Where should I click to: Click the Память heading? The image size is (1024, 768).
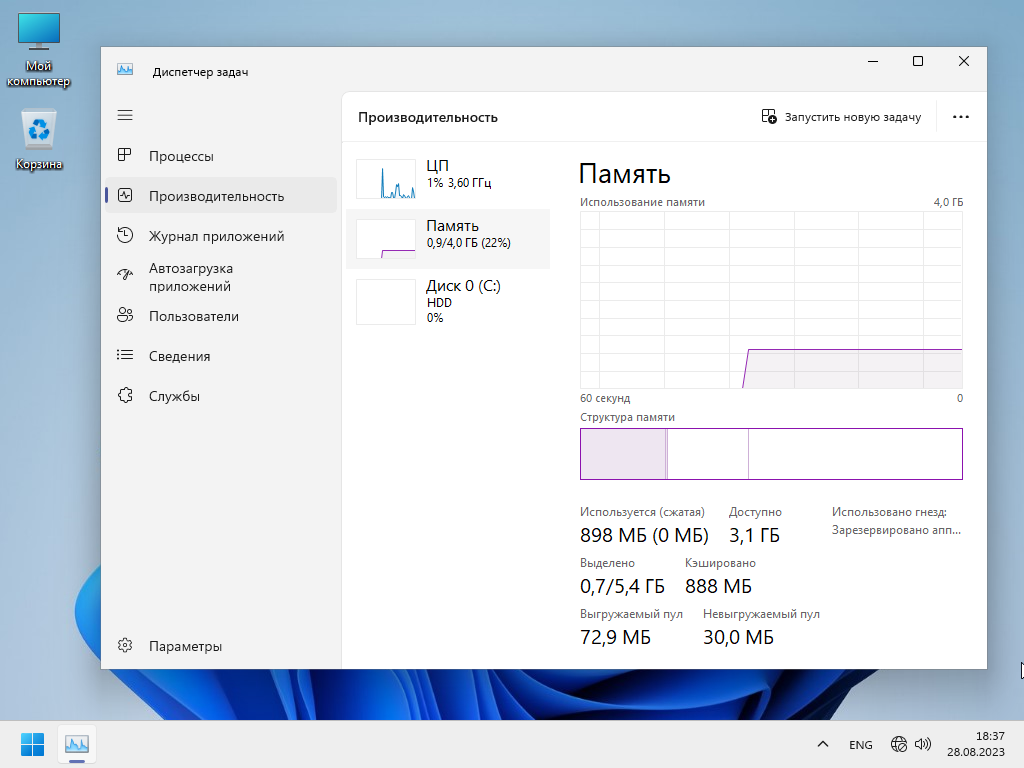[x=624, y=174]
